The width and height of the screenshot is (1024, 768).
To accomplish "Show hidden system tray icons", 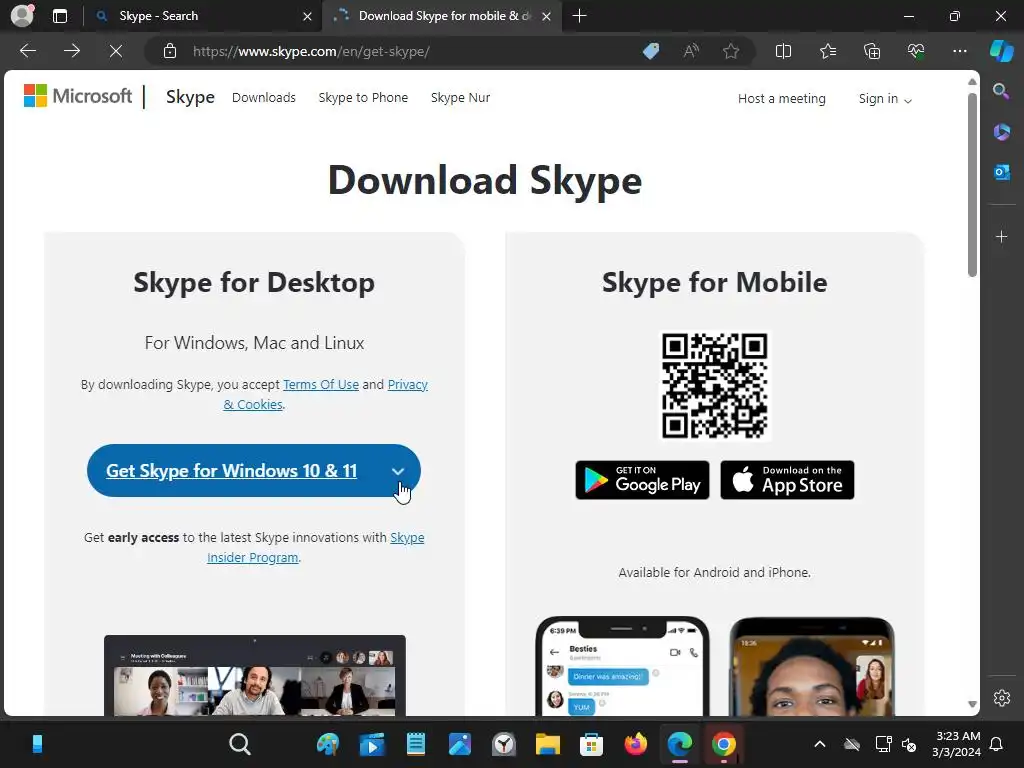I will (x=820, y=744).
